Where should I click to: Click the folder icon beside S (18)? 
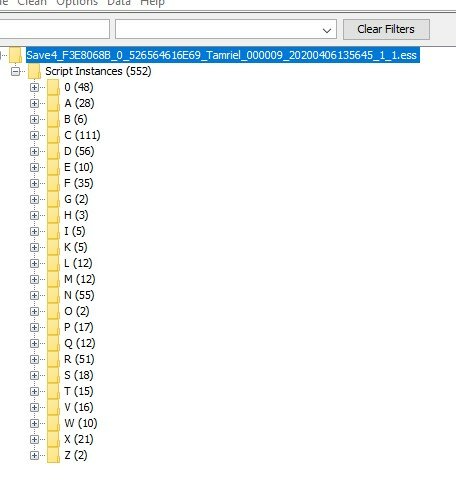pyautogui.click(x=53, y=375)
